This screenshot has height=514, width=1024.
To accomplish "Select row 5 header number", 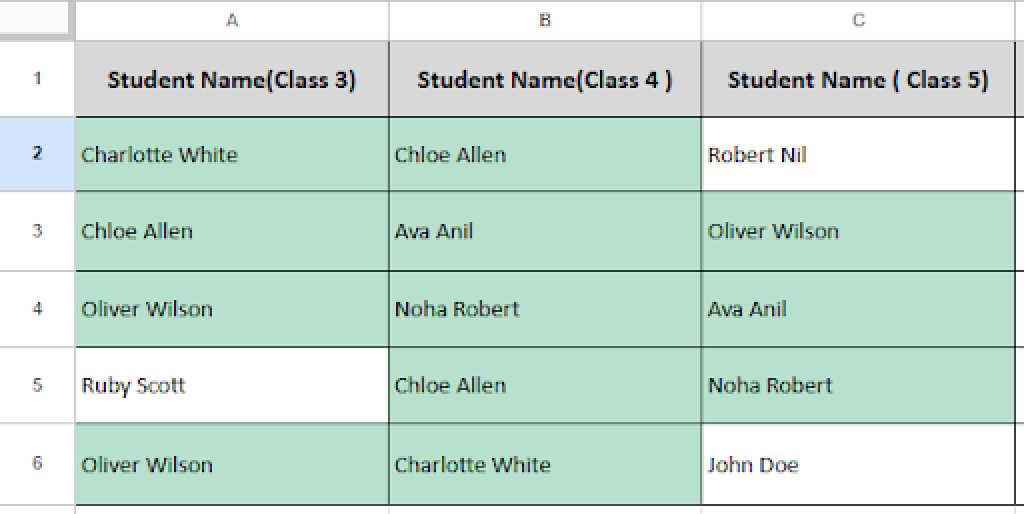I will 37,385.
